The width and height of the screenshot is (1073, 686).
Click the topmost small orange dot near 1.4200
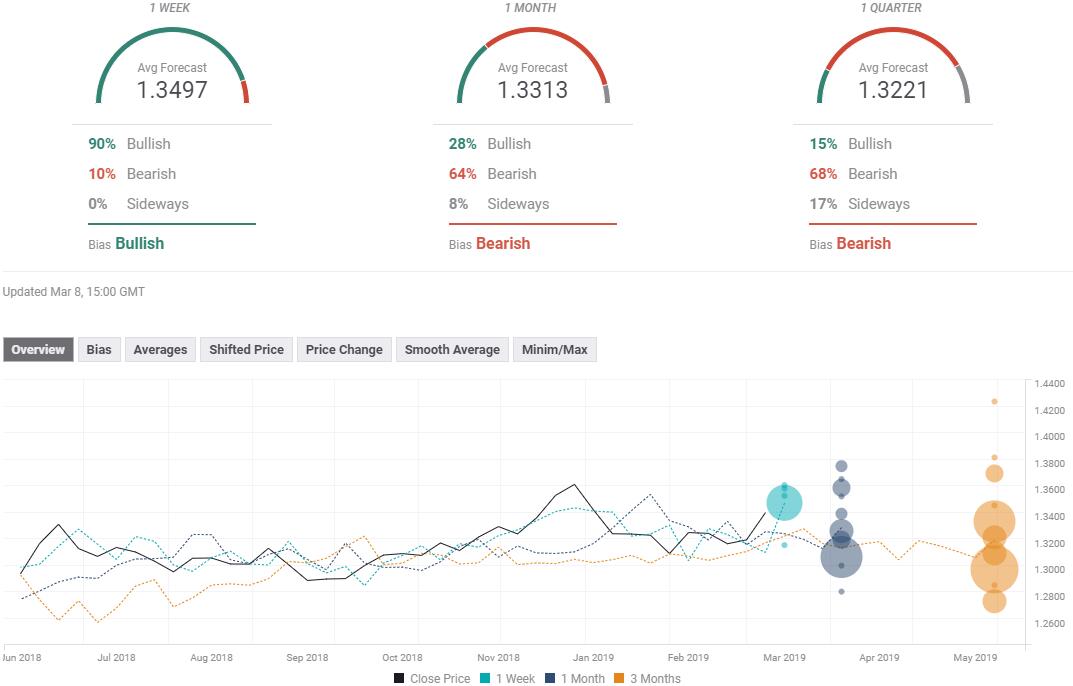point(994,402)
